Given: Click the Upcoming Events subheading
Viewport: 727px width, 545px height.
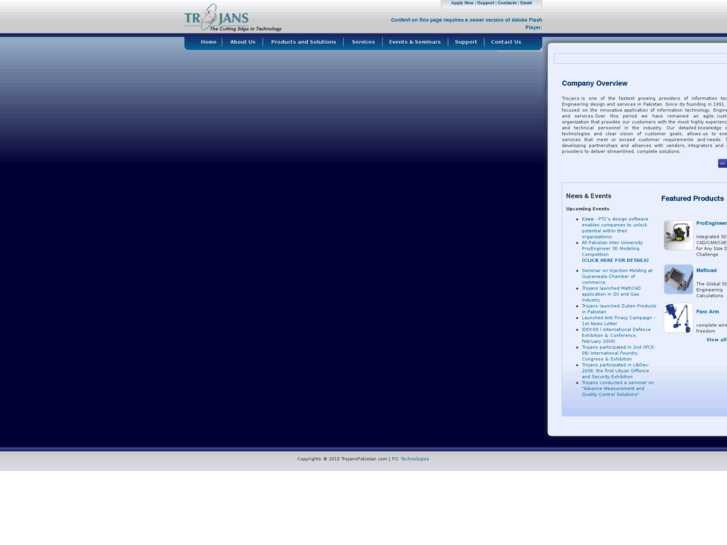Looking at the screenshot, I should click(x=587, y=209).
